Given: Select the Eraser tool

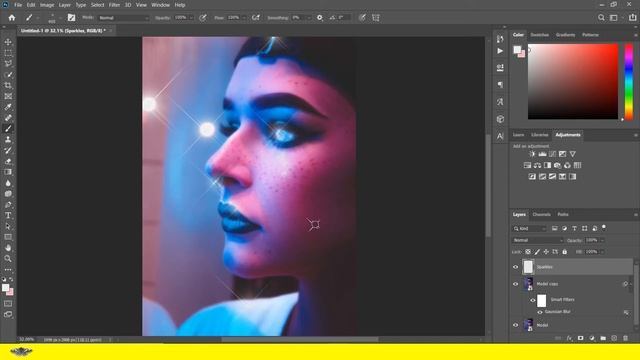Looking at the screenshot, I should (8, 161).
